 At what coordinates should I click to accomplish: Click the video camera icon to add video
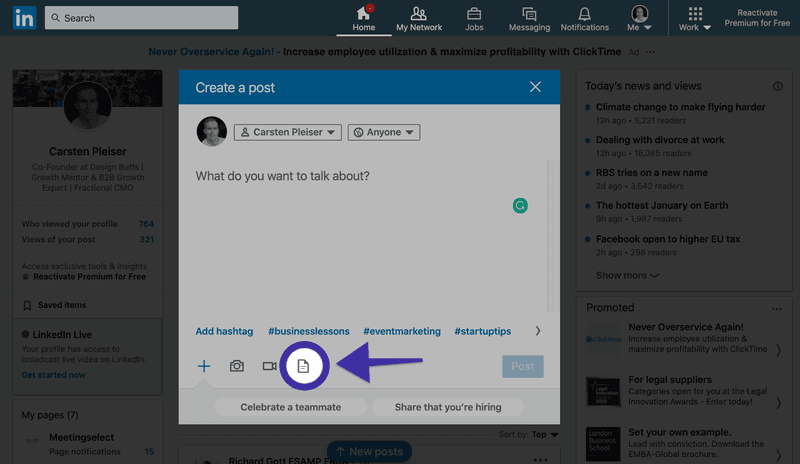point(269,366)
